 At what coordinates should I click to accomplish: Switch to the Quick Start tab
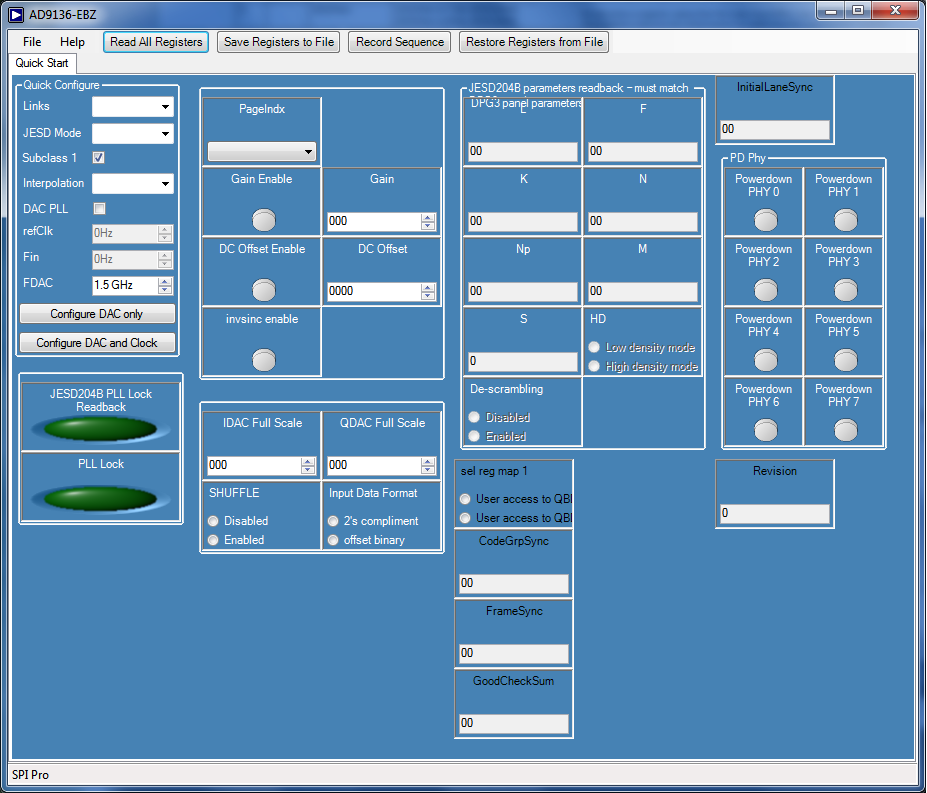[42, 63]
